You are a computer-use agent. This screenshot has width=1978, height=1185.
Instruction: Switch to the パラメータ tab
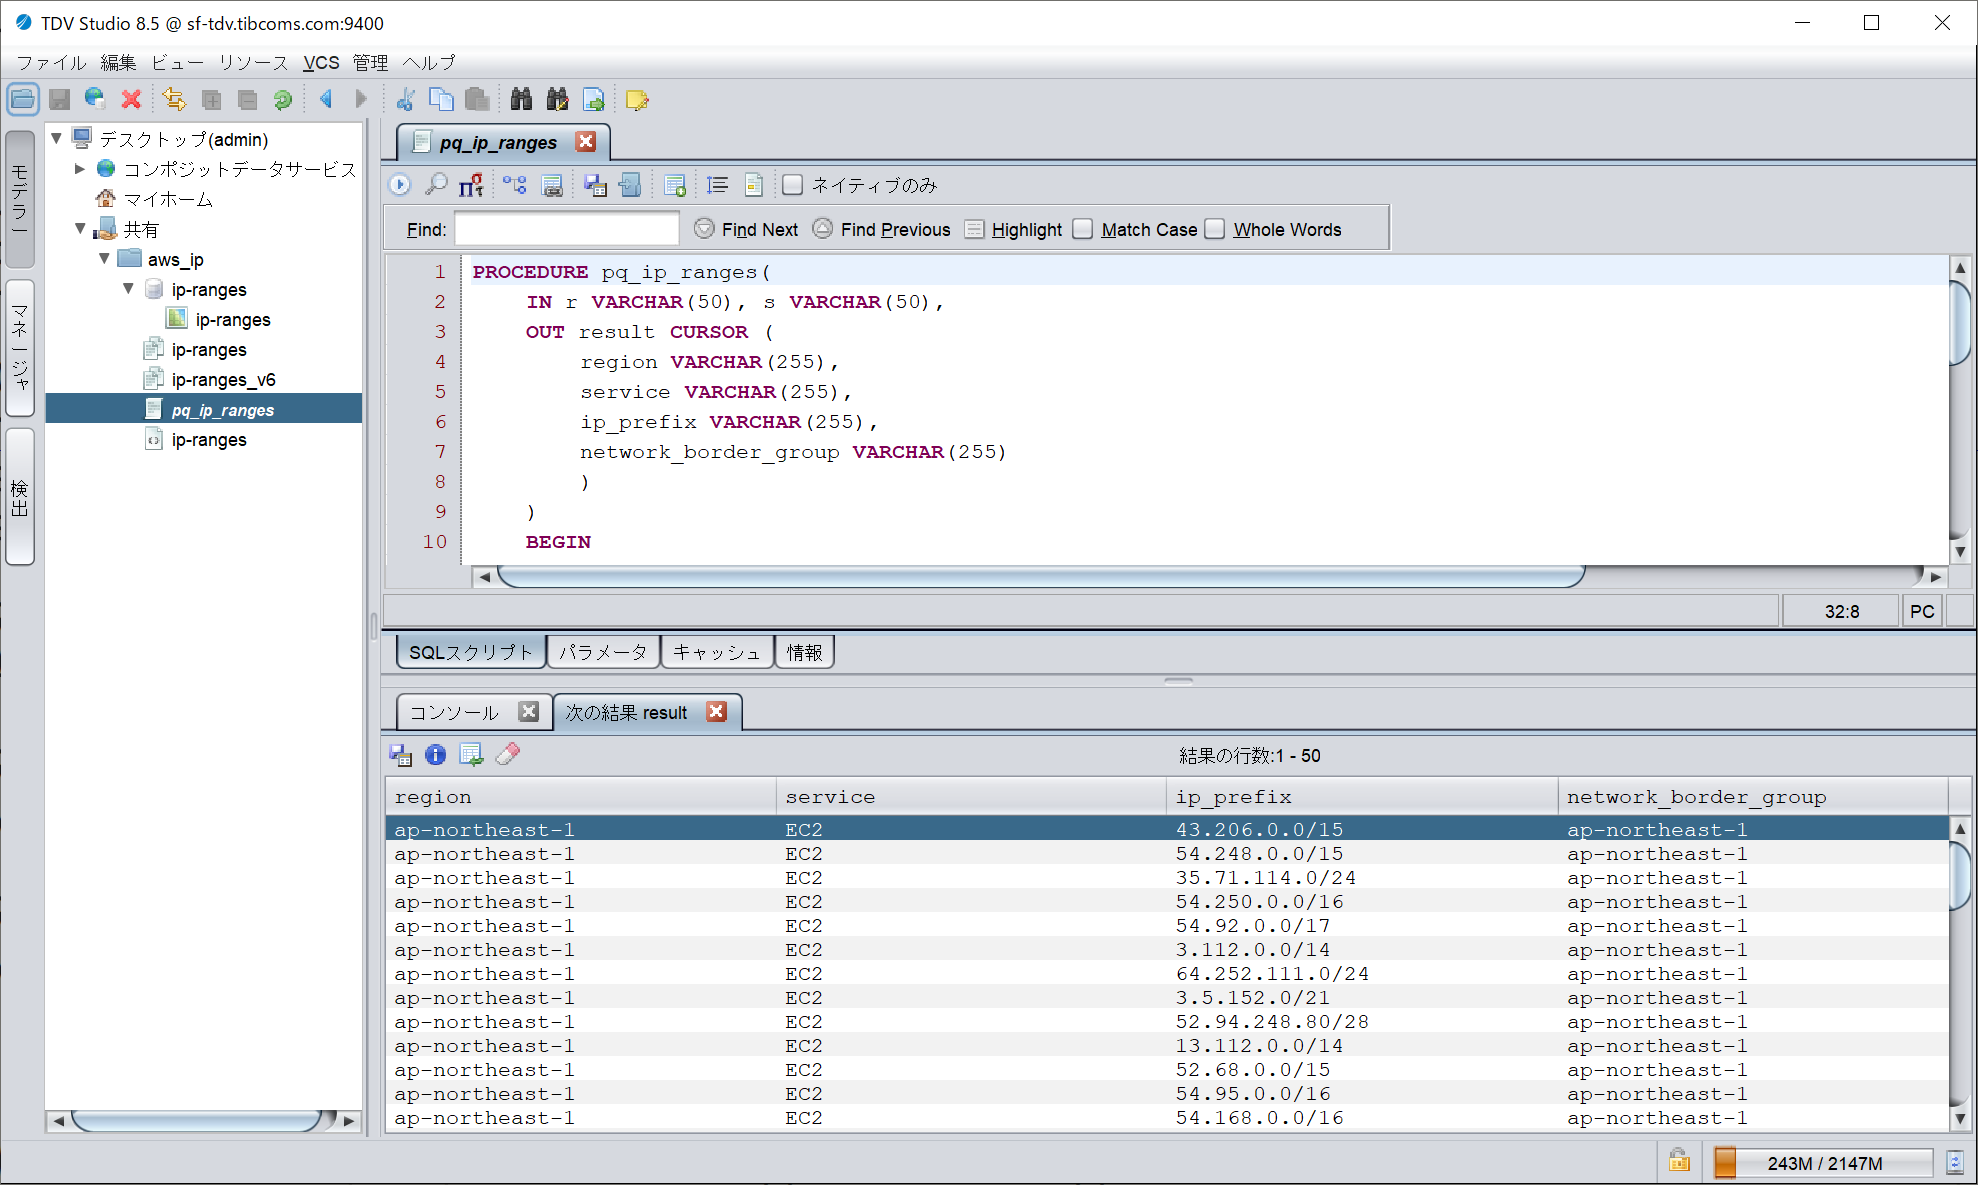(x=603, y=652)
